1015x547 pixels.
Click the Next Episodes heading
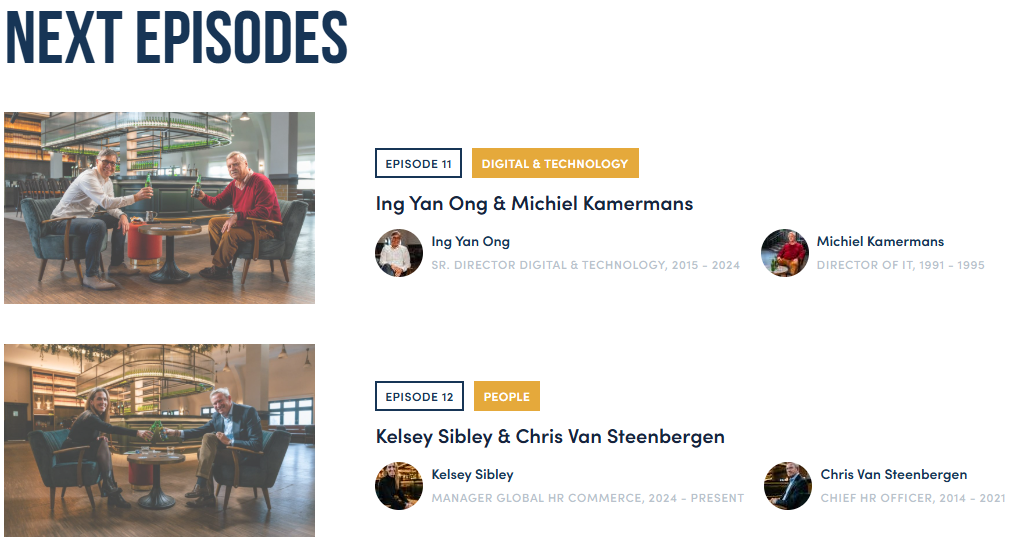pos(176,40)
